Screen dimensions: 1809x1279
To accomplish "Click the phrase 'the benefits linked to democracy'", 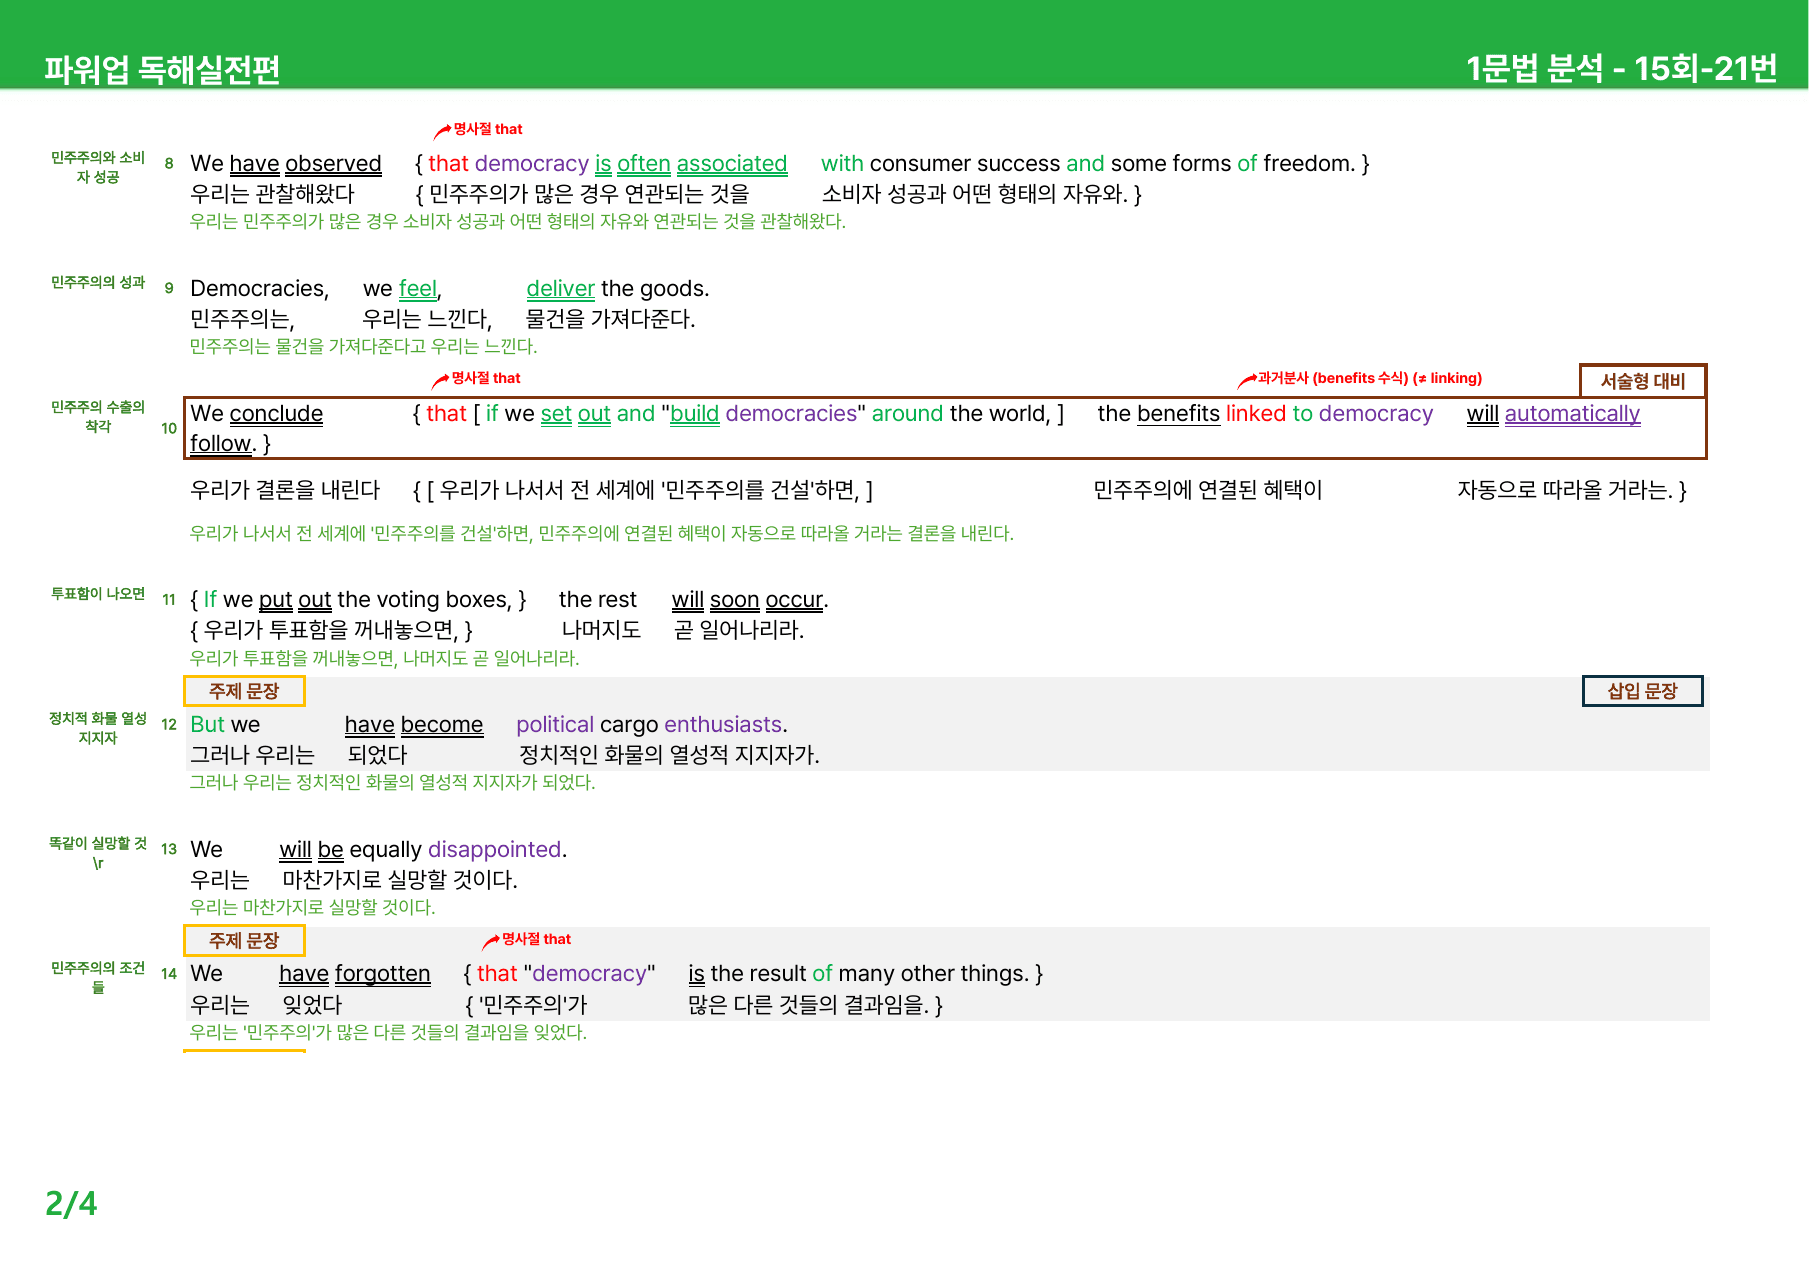I will coord(1265,414).
